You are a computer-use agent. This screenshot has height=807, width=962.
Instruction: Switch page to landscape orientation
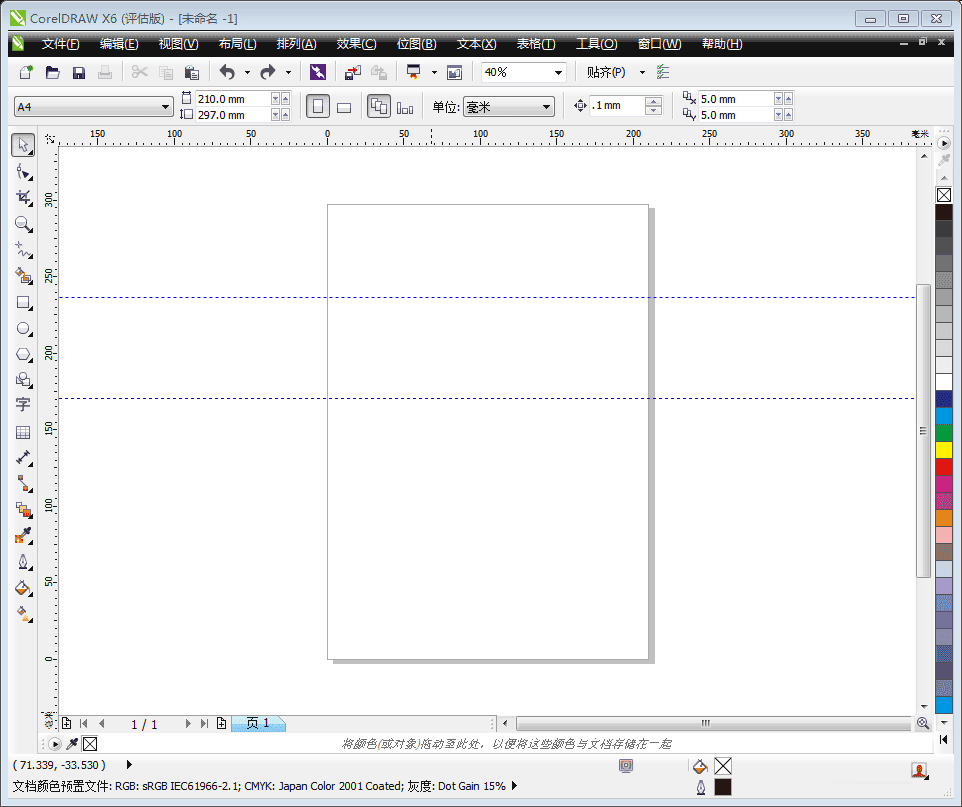click(x=344, y=107)
